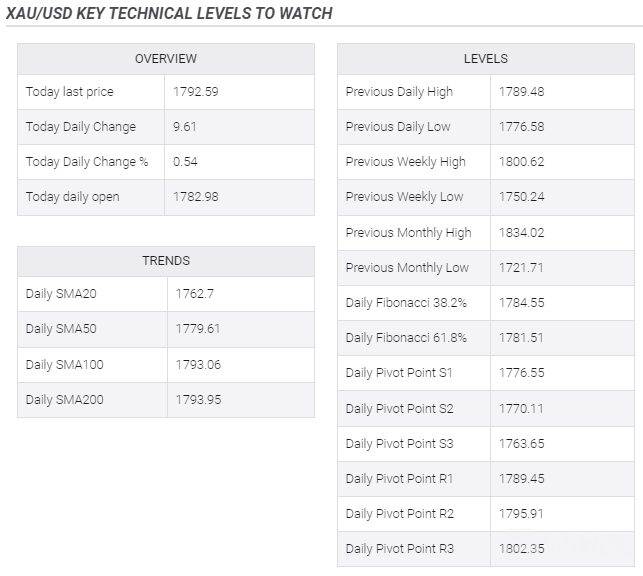Click the Today Daily Change % value 0.54
This screenshot has height=576, width=643.
(186, 162)
